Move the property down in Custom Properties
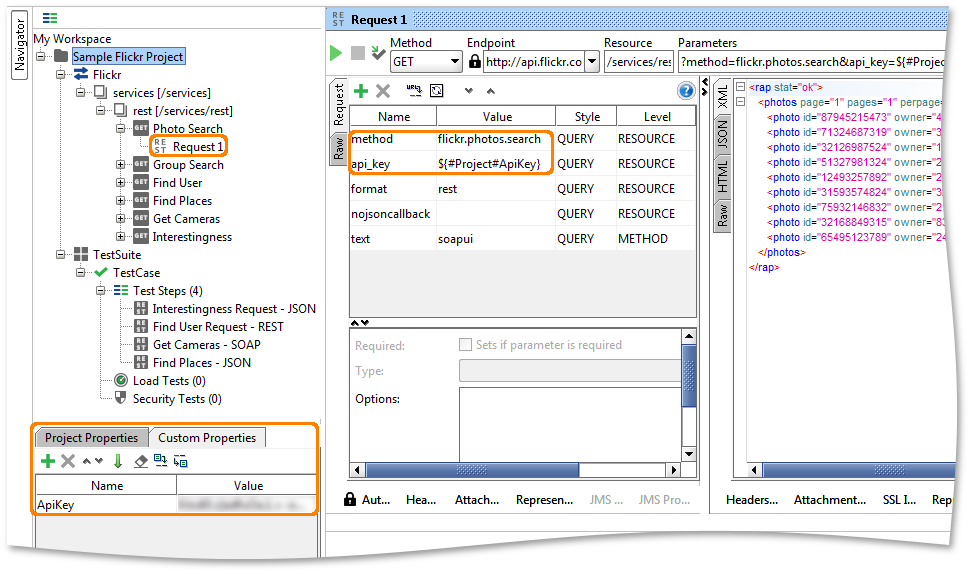Screen dimensions: 971x574 98,461
